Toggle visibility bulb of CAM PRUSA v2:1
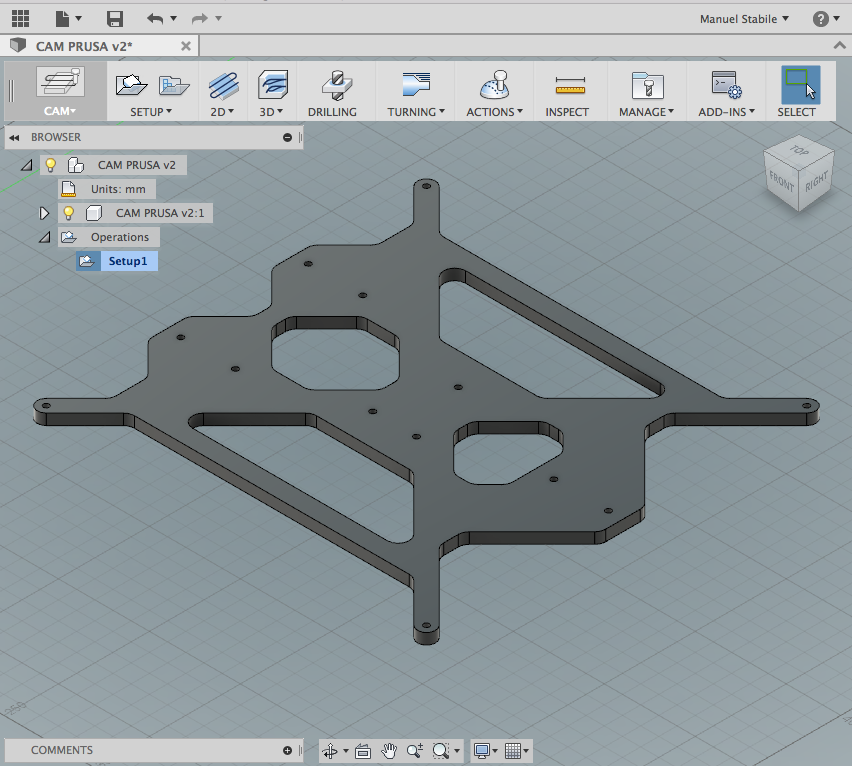Viewport: 852px width, 766px height. (68, 213)
